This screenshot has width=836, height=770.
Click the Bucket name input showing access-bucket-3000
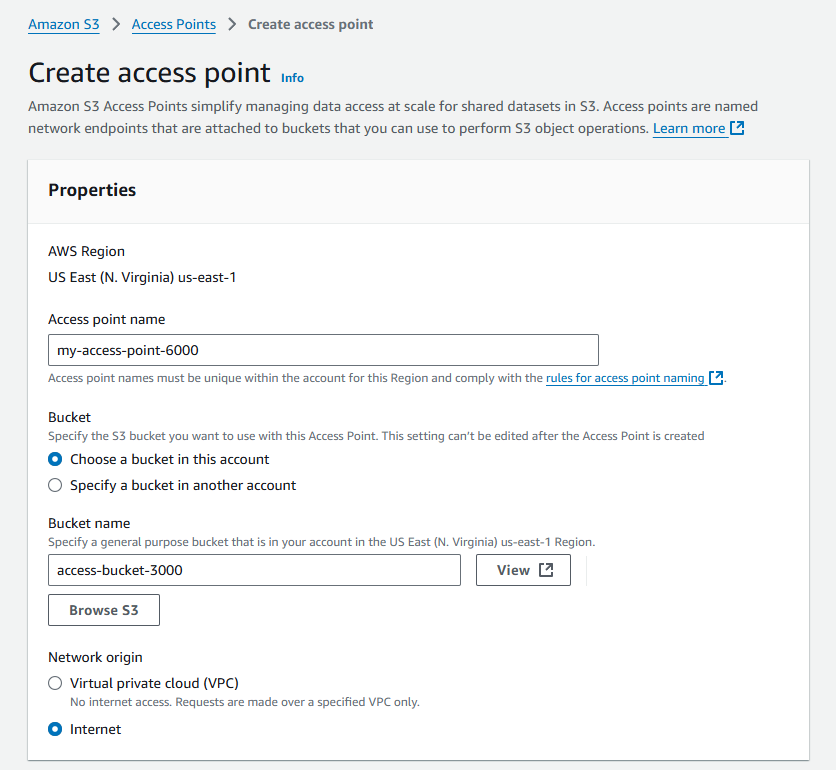click(254, 569)
